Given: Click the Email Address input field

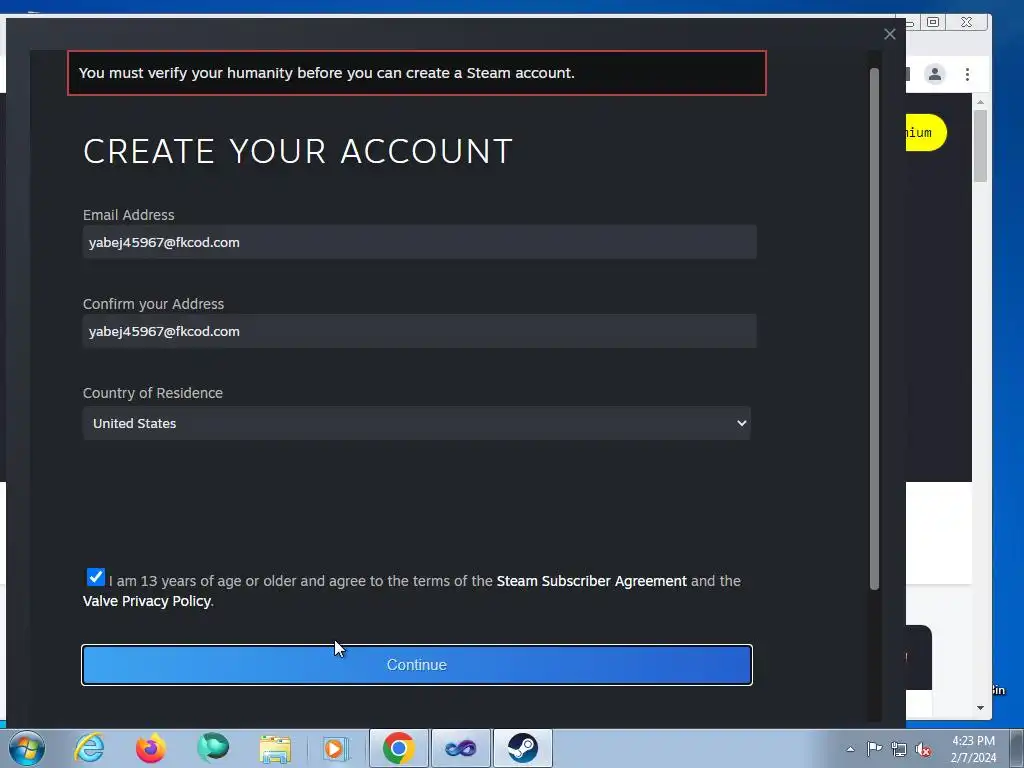Looking at the screenshot, I should (x=419, y=242).
